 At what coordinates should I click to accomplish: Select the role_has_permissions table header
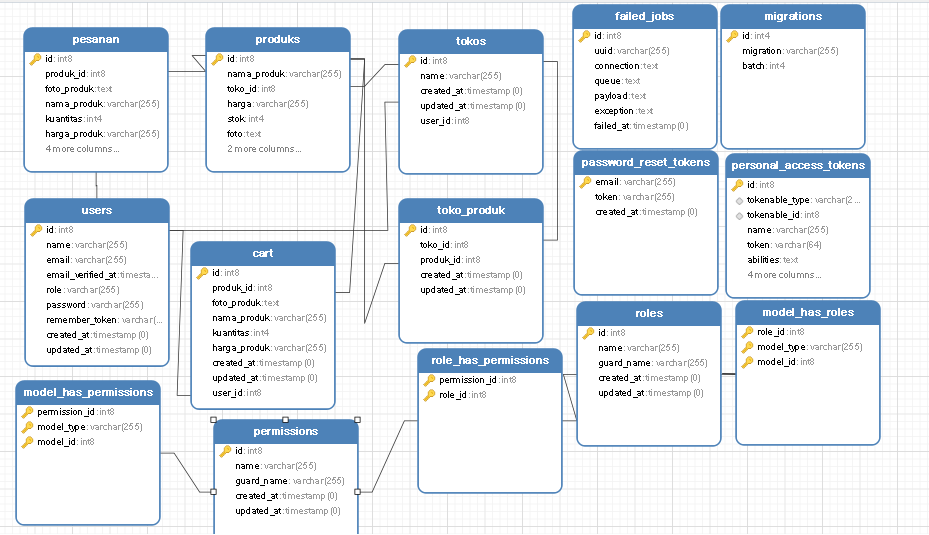[x=490, y=361]
